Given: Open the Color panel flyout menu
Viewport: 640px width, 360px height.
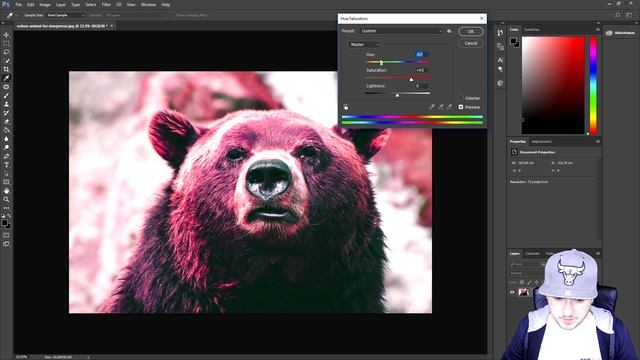Looking at the screenshot, I should pos(598,29).
